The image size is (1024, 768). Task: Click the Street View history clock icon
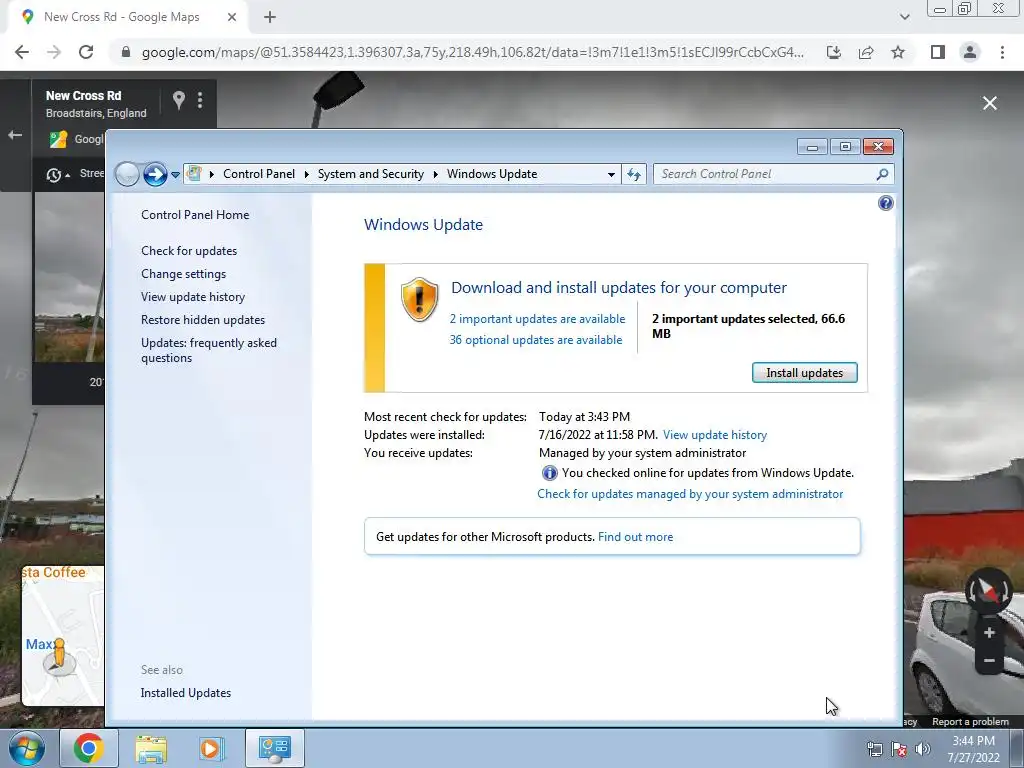[54, 175]
